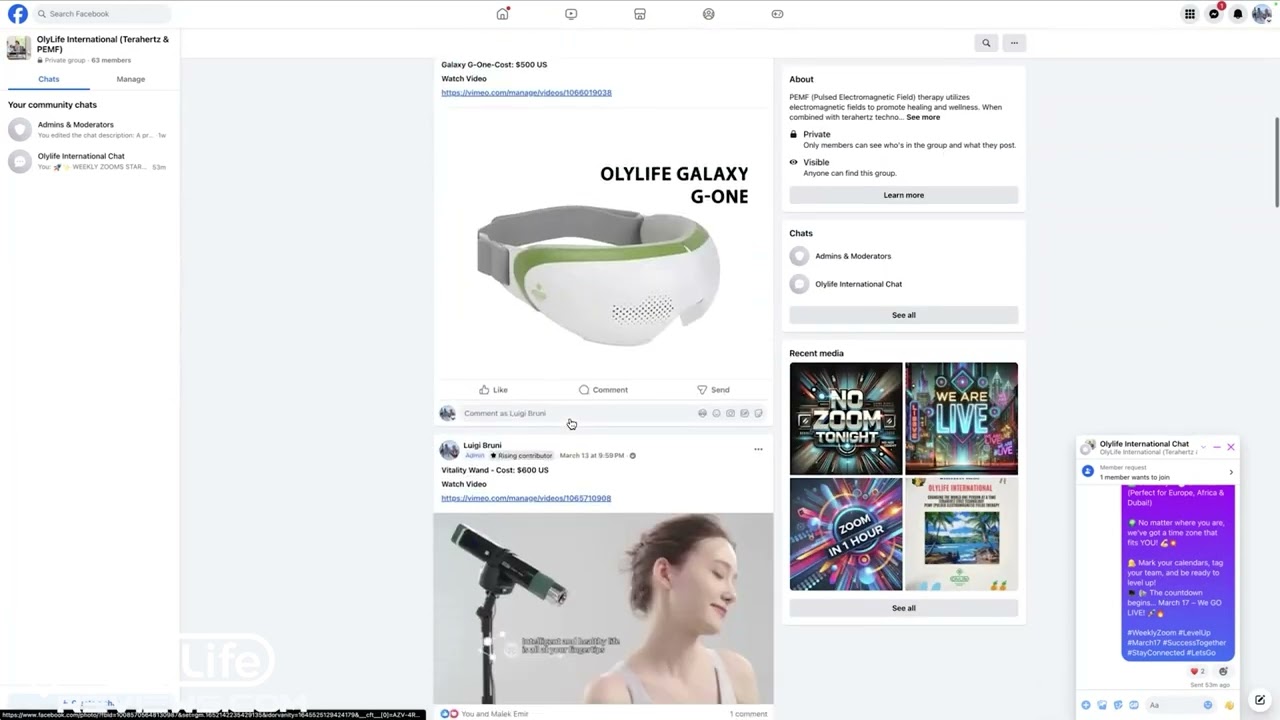Open the apps grid menu icon
Viewport: 1280px width, 720px height.
click(1190, 14)
